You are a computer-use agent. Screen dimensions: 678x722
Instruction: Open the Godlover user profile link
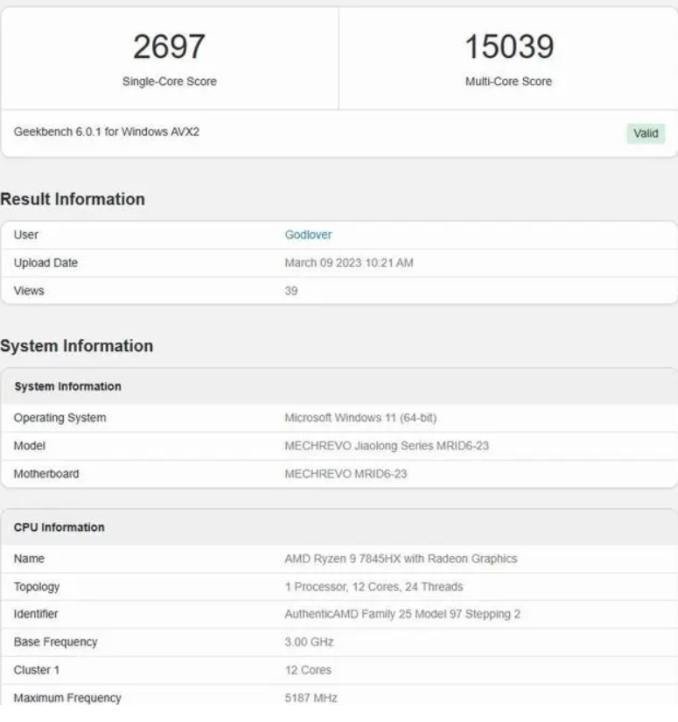pyautogui.click(x=308, y=235)
